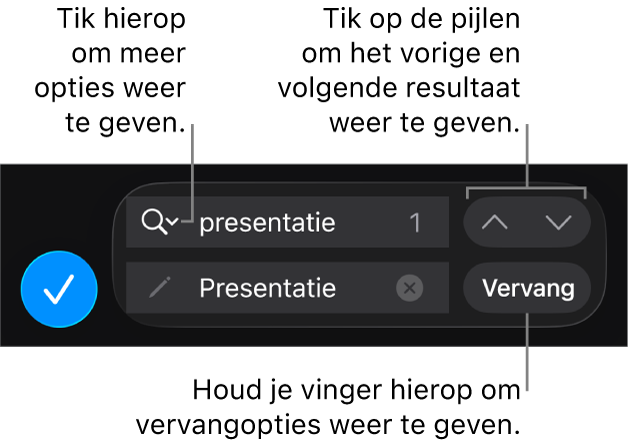Focus the replace field containing Presentatie
The image size is (628, 442).
tap(287, 287)
